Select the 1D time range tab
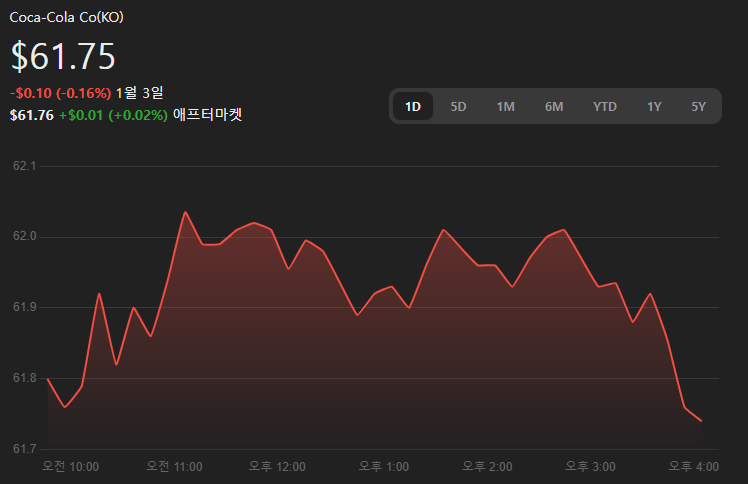748x484 pixels. 413,106
